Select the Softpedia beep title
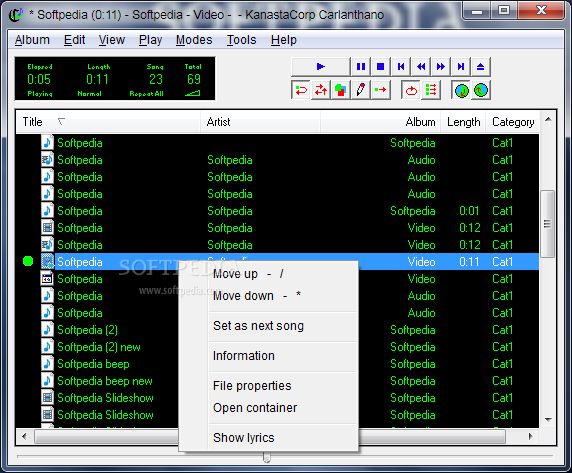This screenshot has height=473, width=572. coord(93,364)
